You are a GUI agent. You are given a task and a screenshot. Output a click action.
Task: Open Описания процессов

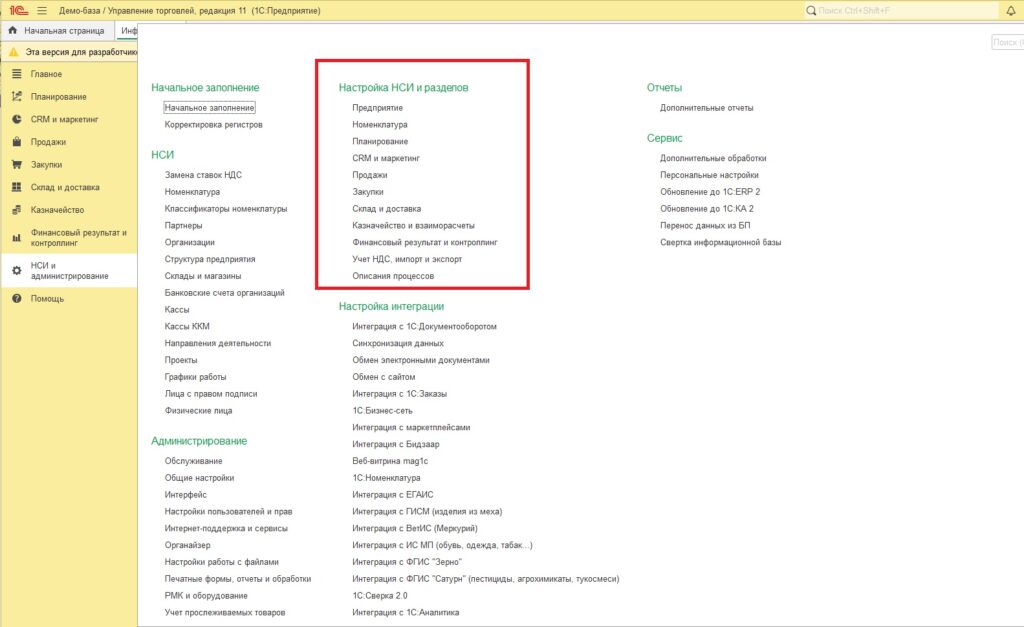(393, 276)
